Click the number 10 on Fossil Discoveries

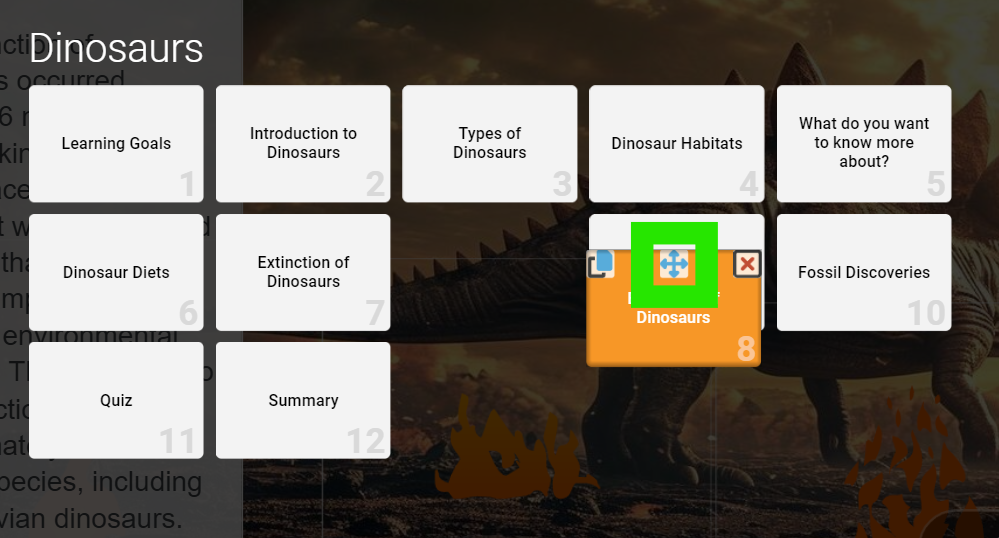926,313
